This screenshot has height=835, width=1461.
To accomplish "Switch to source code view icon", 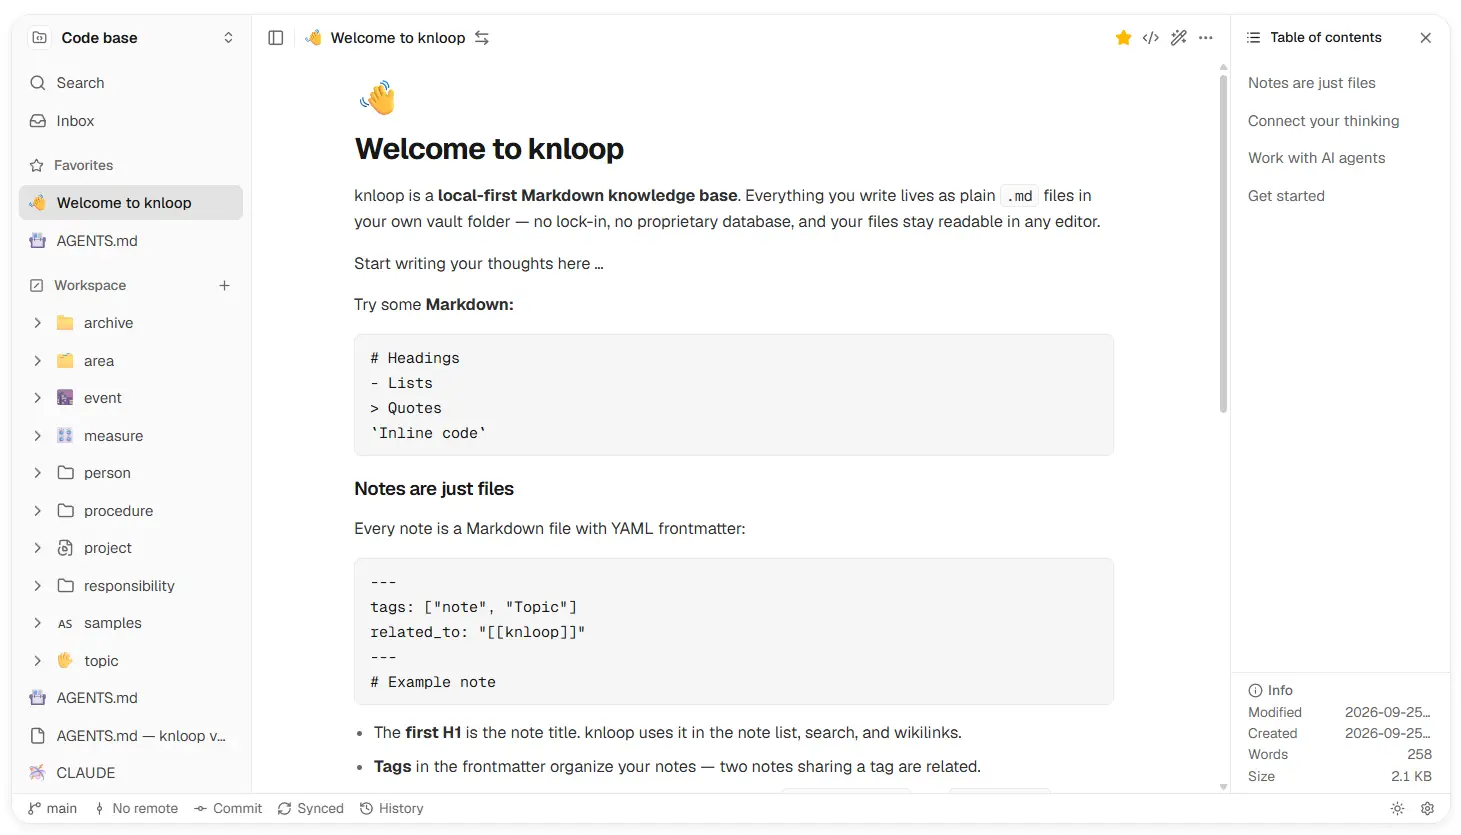I will 1151,38.
